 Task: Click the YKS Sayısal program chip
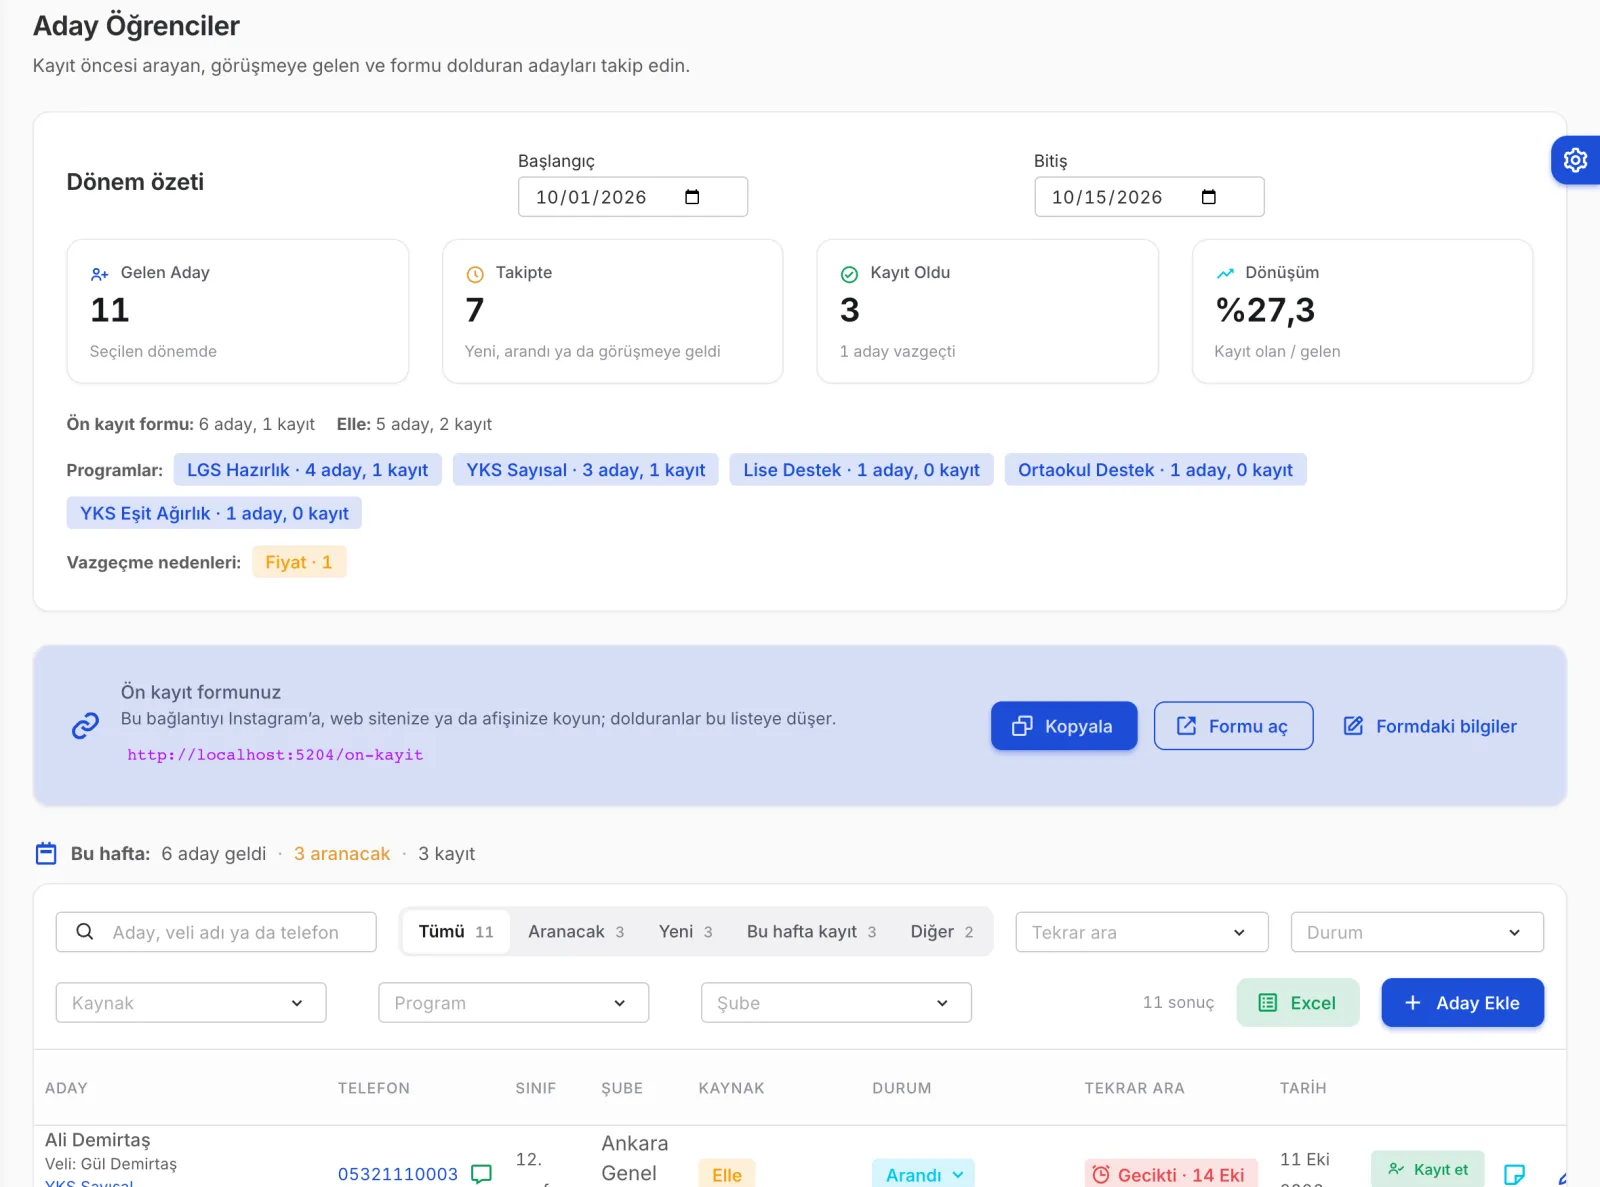[x=585, y=470]
